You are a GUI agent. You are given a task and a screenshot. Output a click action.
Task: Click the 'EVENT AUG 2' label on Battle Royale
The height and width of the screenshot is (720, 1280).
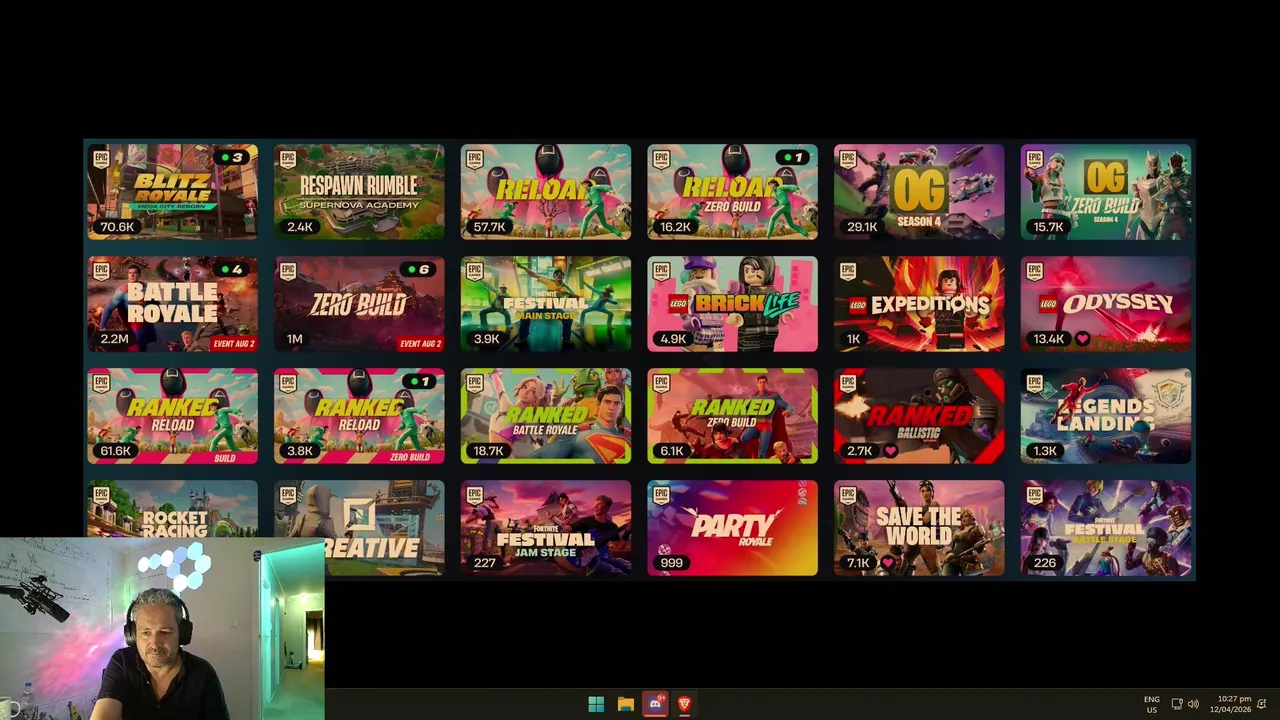pyautogui.click(x=234, y=344)
